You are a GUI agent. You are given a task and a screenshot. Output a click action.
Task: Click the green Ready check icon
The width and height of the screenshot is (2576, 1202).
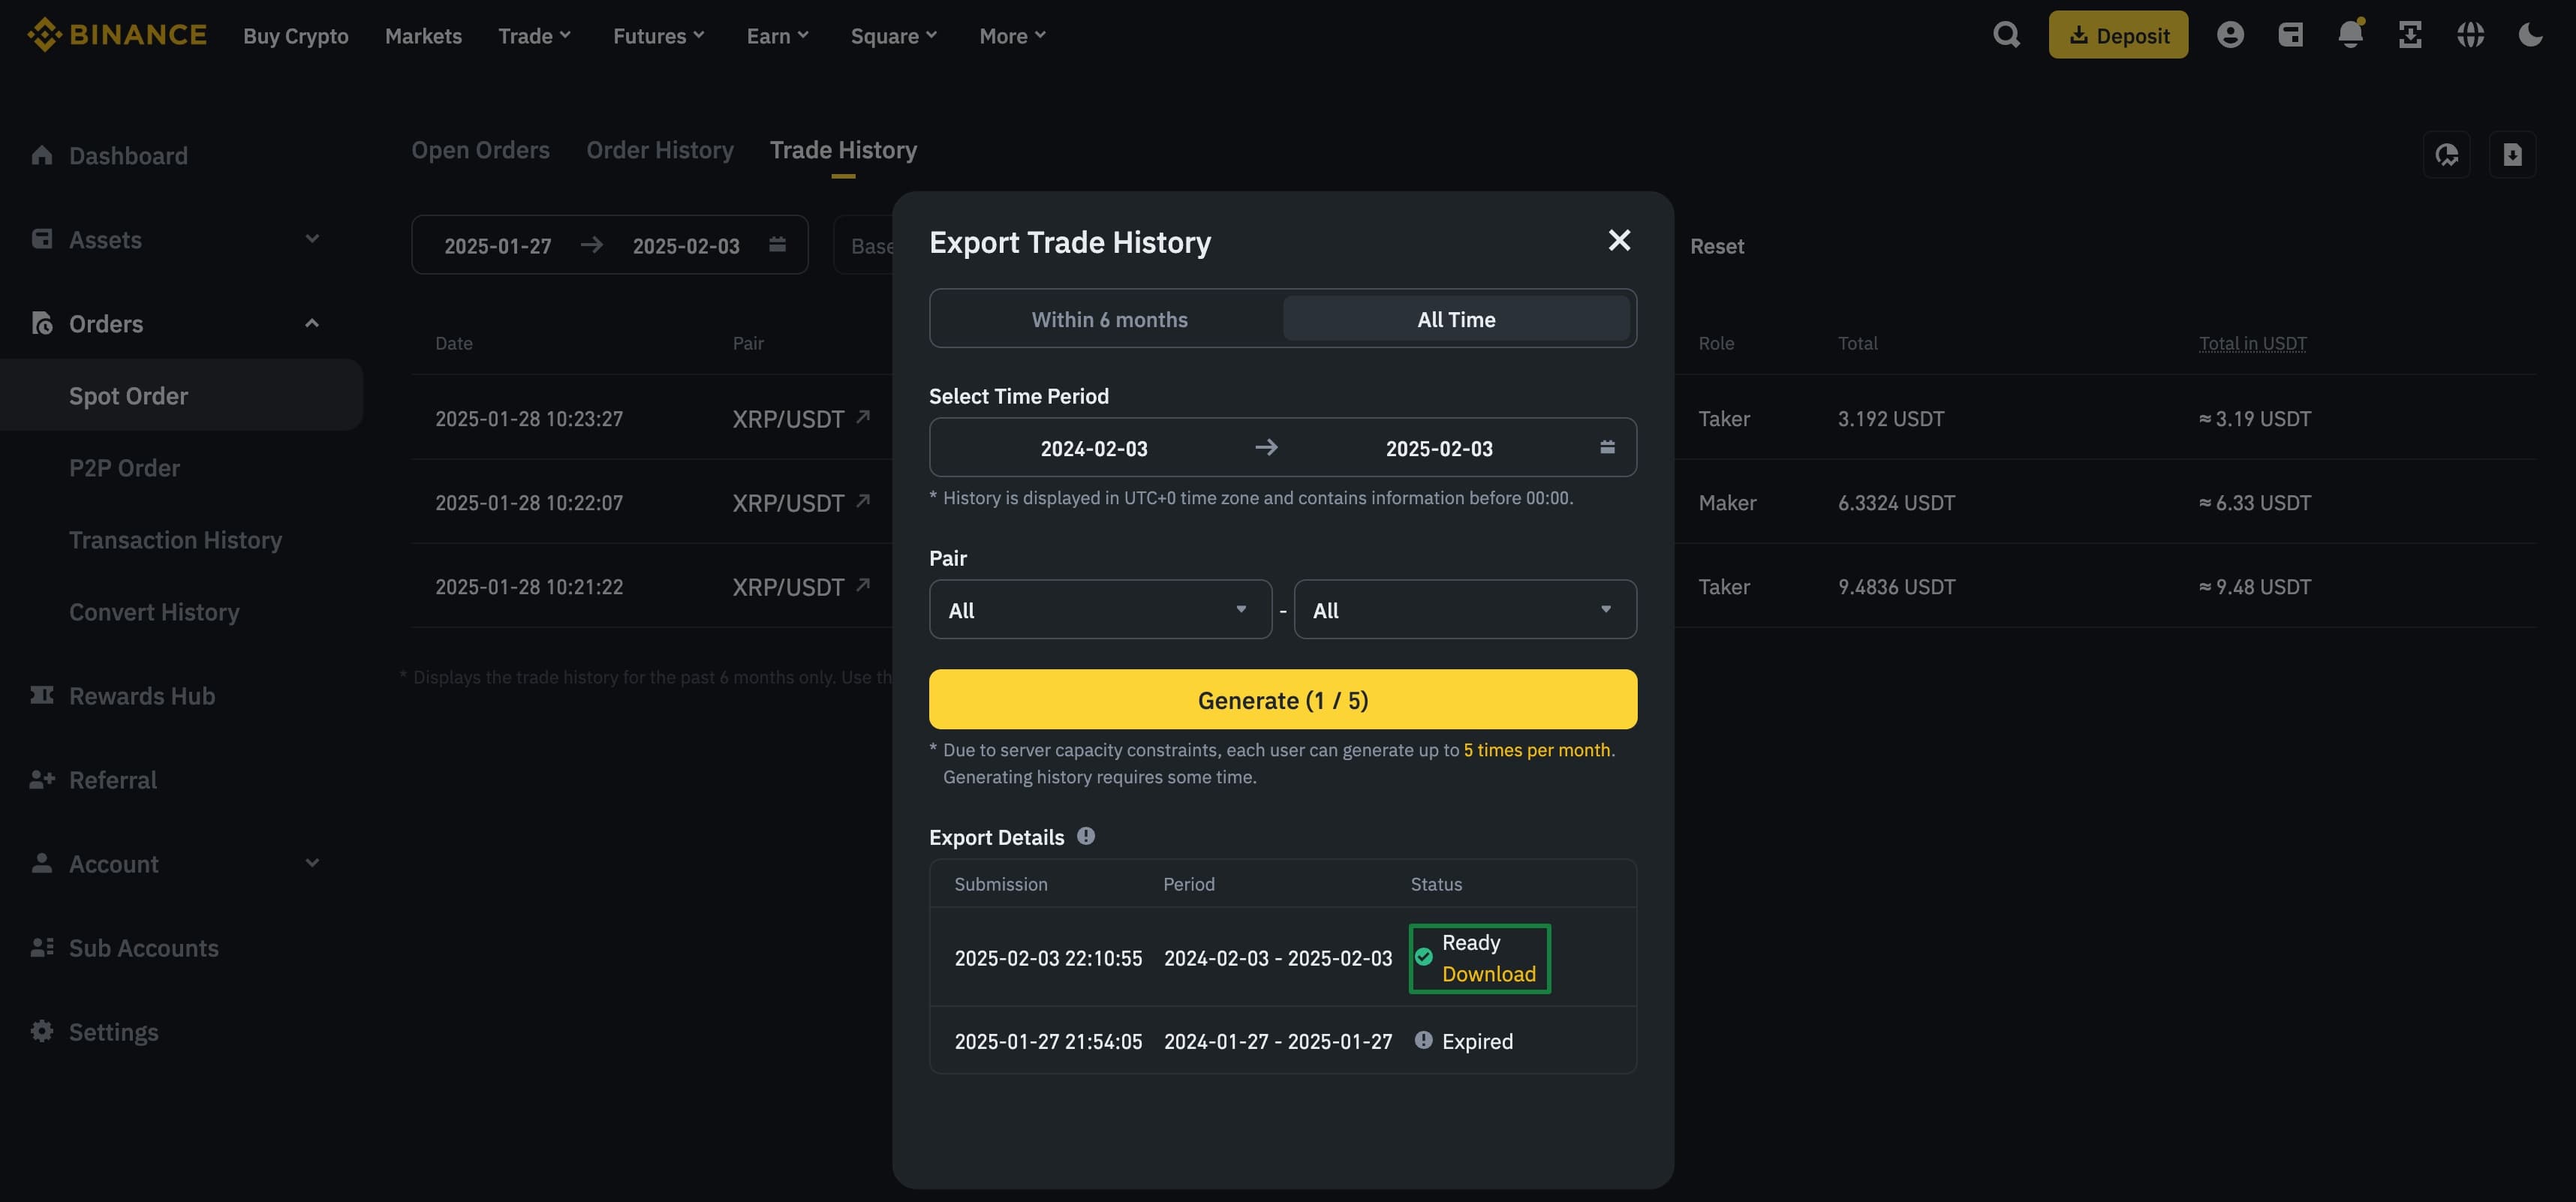tap(1424, 957)
